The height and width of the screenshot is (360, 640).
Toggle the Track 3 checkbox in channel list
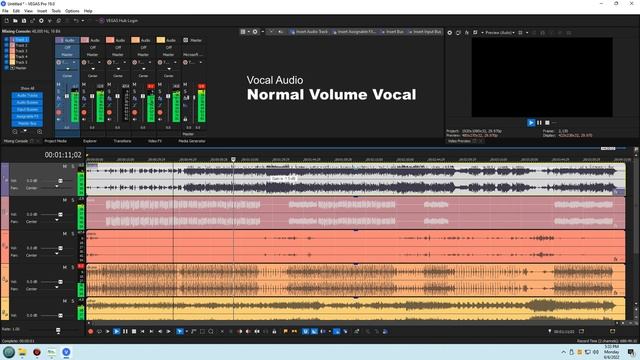(x=6, y=51)
